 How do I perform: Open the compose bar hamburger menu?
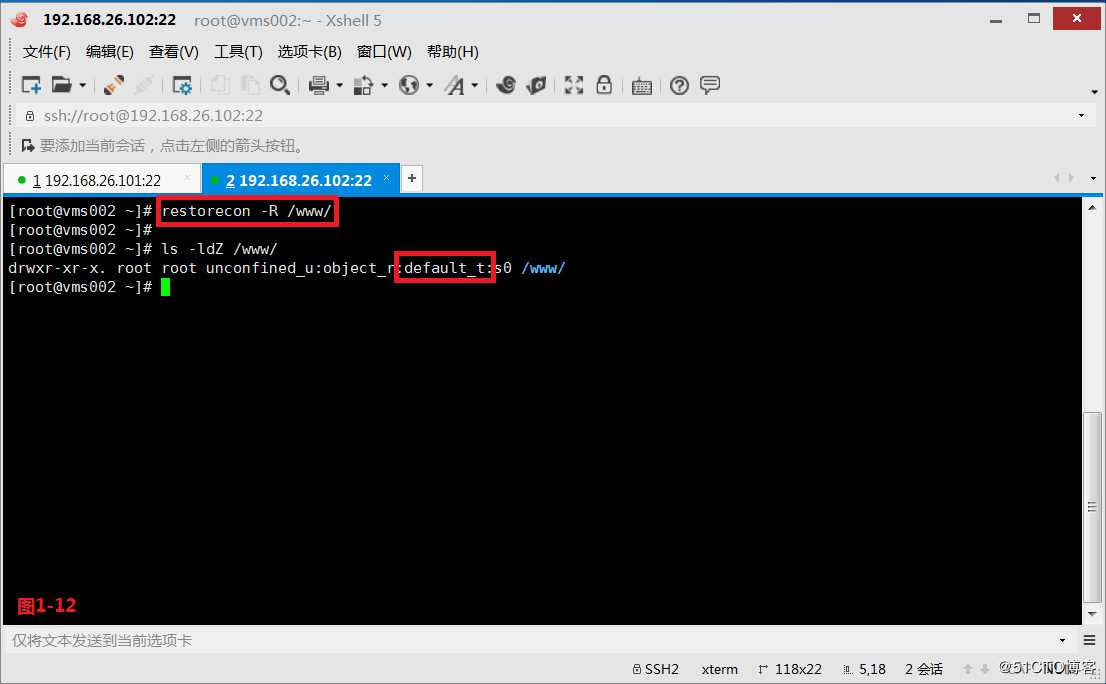(x=1090, y=640)
